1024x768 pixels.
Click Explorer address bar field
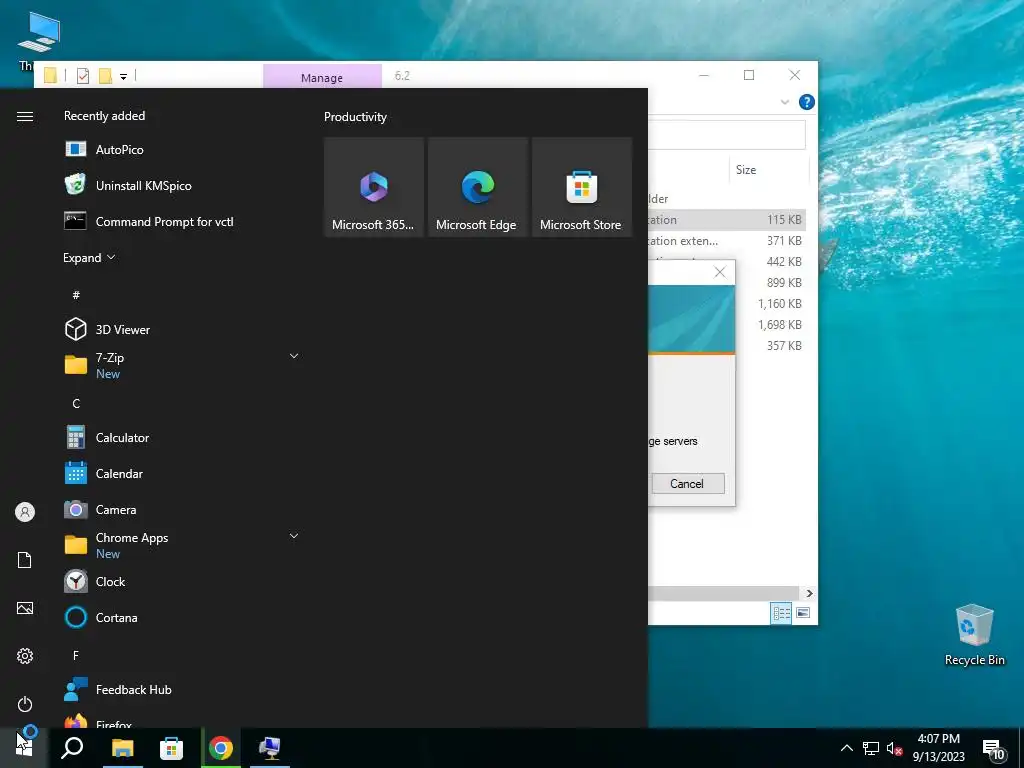tap(726, 135)
